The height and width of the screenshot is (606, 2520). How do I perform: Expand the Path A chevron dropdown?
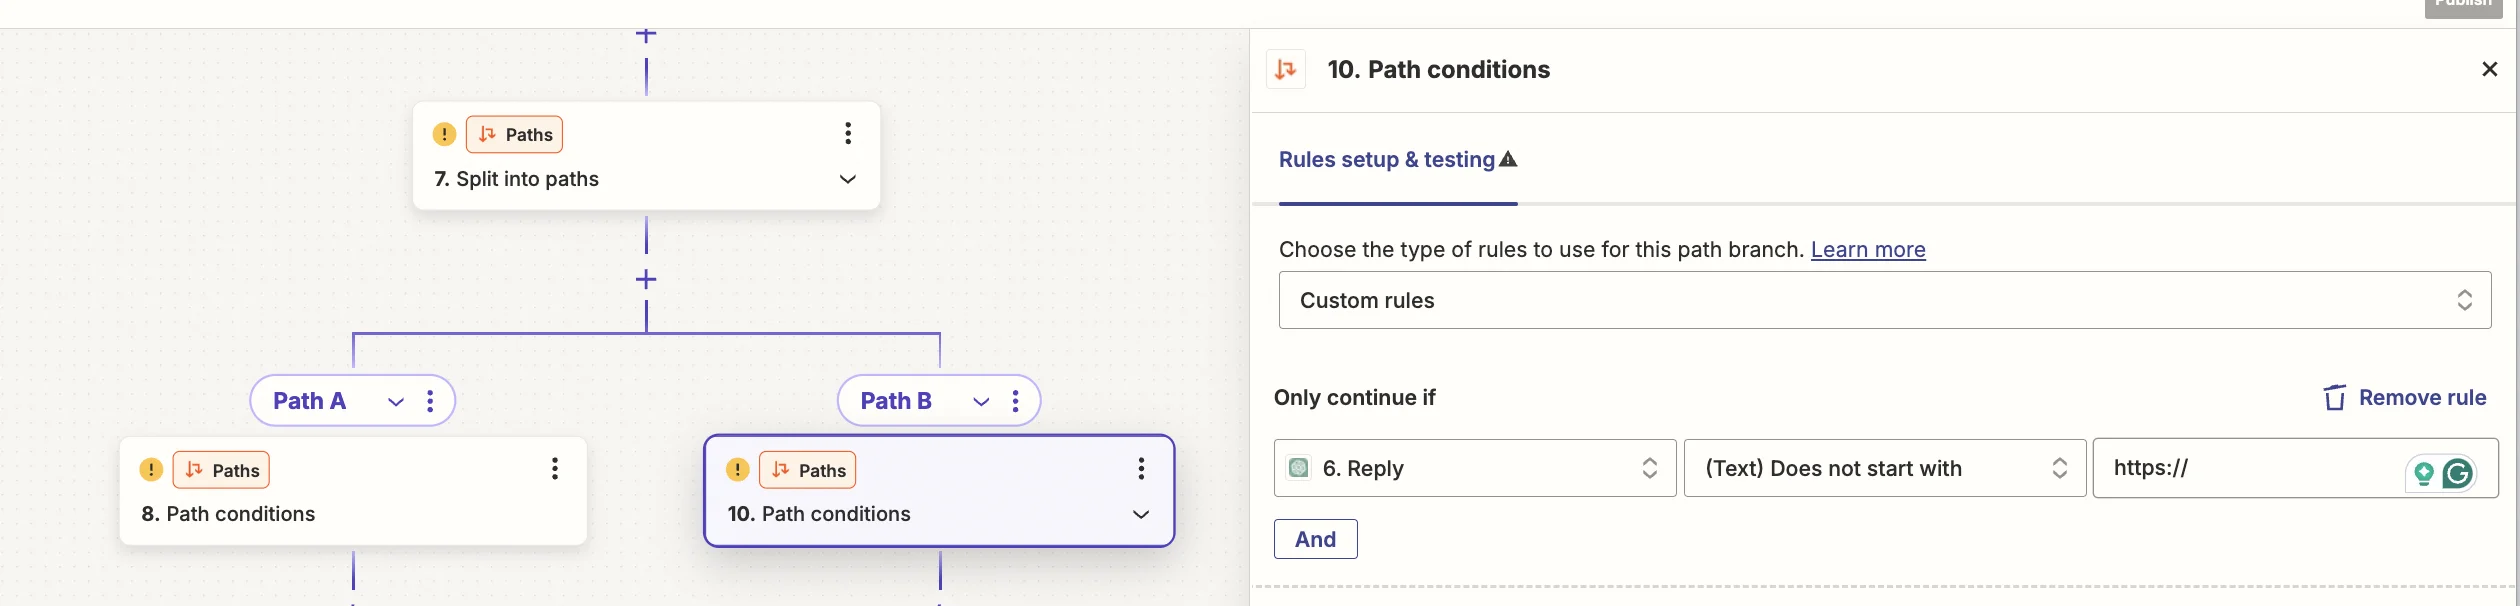click(396, 402)
